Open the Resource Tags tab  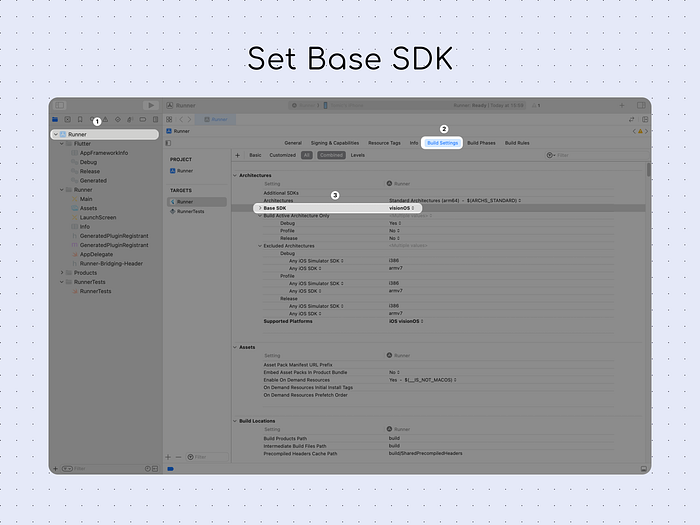point(384,143)
